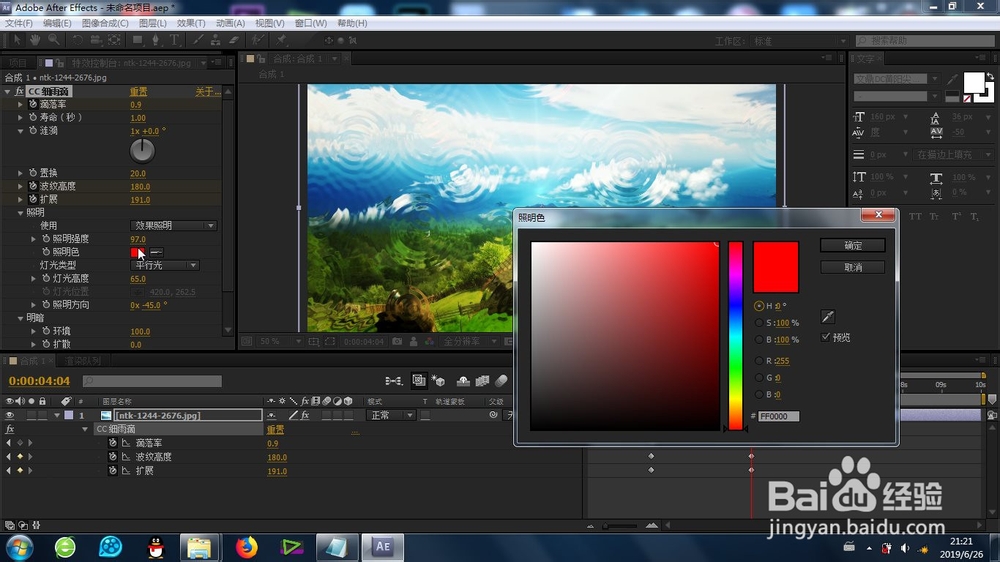
Task: Open the 文件(F) menu
Action: (18, 23)
